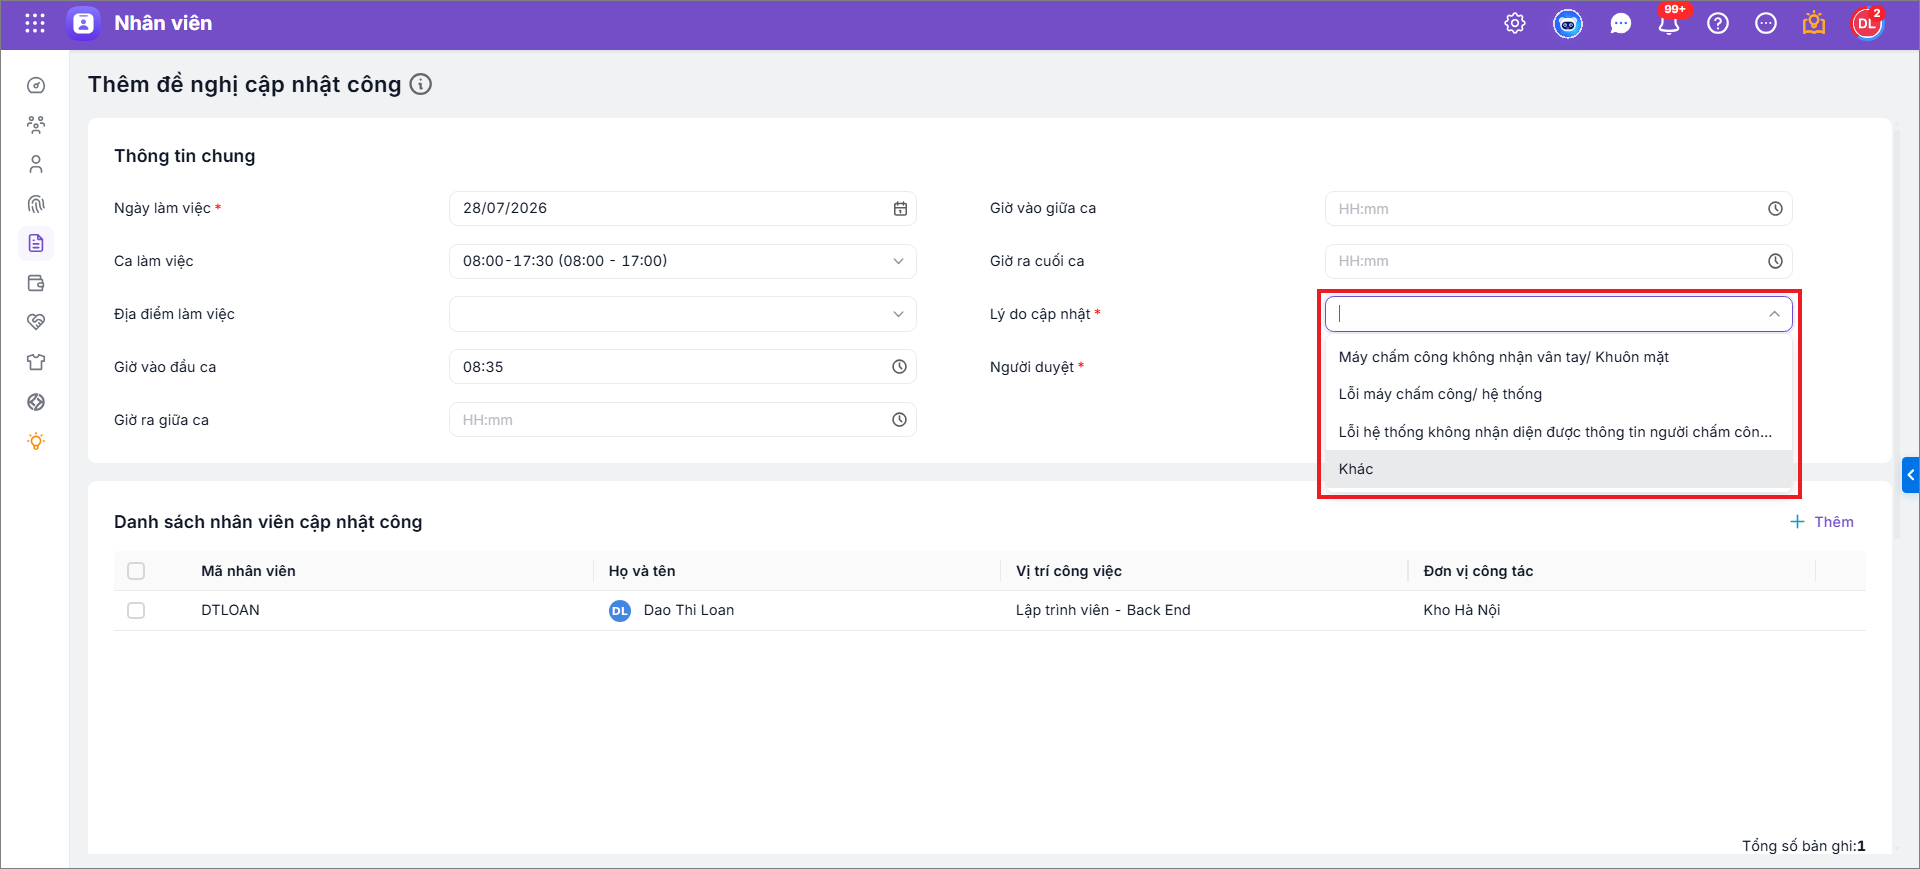Collapse the Lý do cập nhật dropdown arrow
Screen dimensions: 1920x869
point(1774,314)
